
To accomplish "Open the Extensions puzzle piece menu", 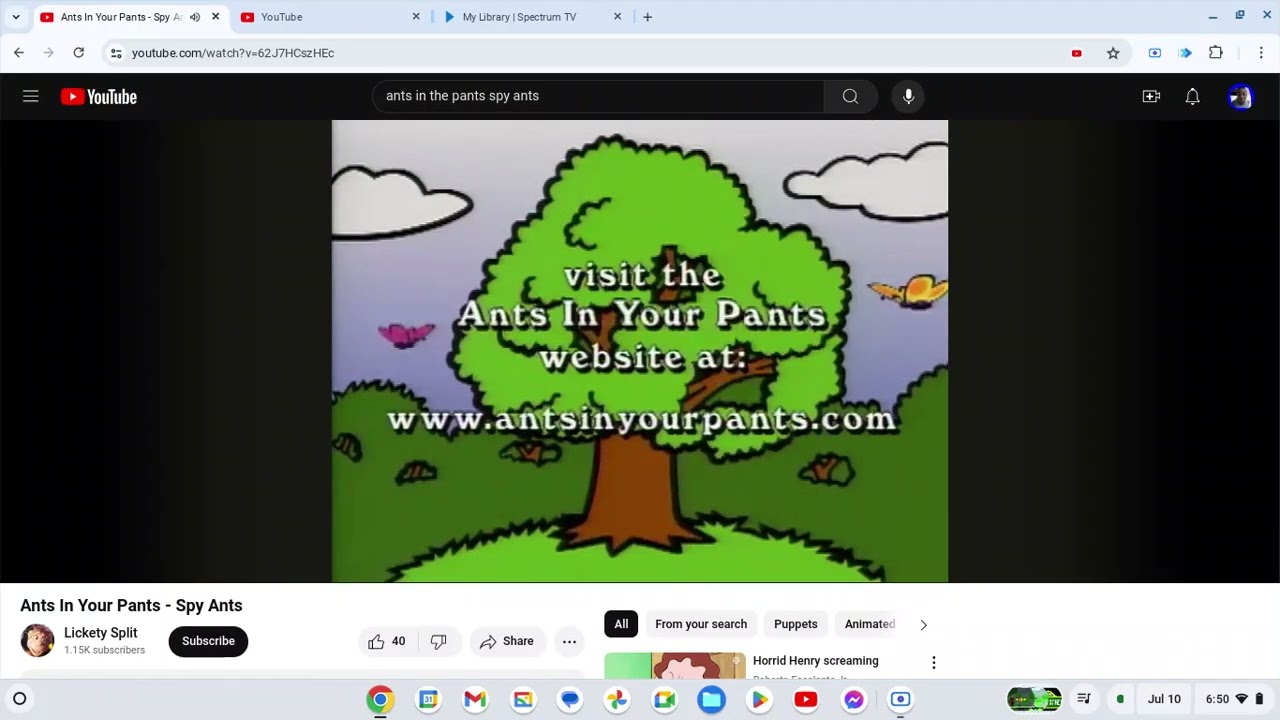I will (1216, 53).
